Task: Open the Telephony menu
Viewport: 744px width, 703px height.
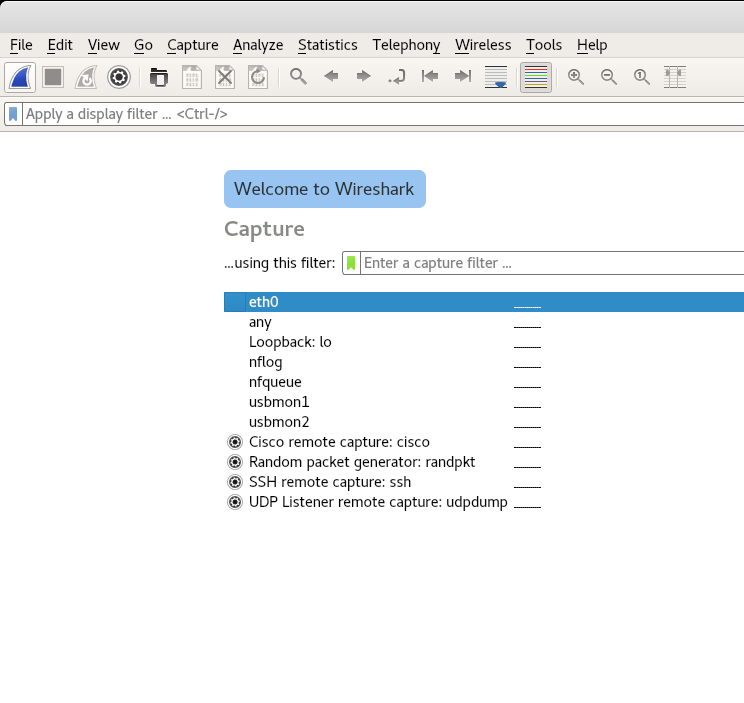Action: (x=406, y=45)
